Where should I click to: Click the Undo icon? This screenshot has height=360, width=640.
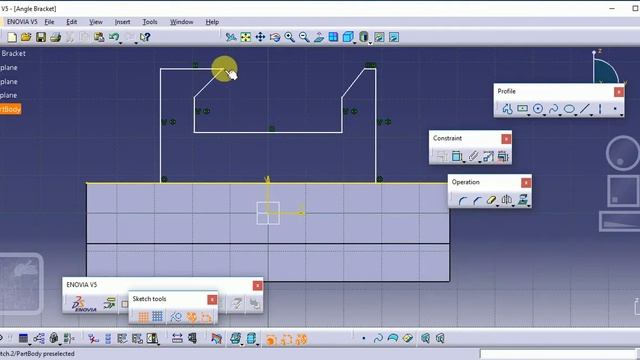pyautogui.click(x=113, y=37)
